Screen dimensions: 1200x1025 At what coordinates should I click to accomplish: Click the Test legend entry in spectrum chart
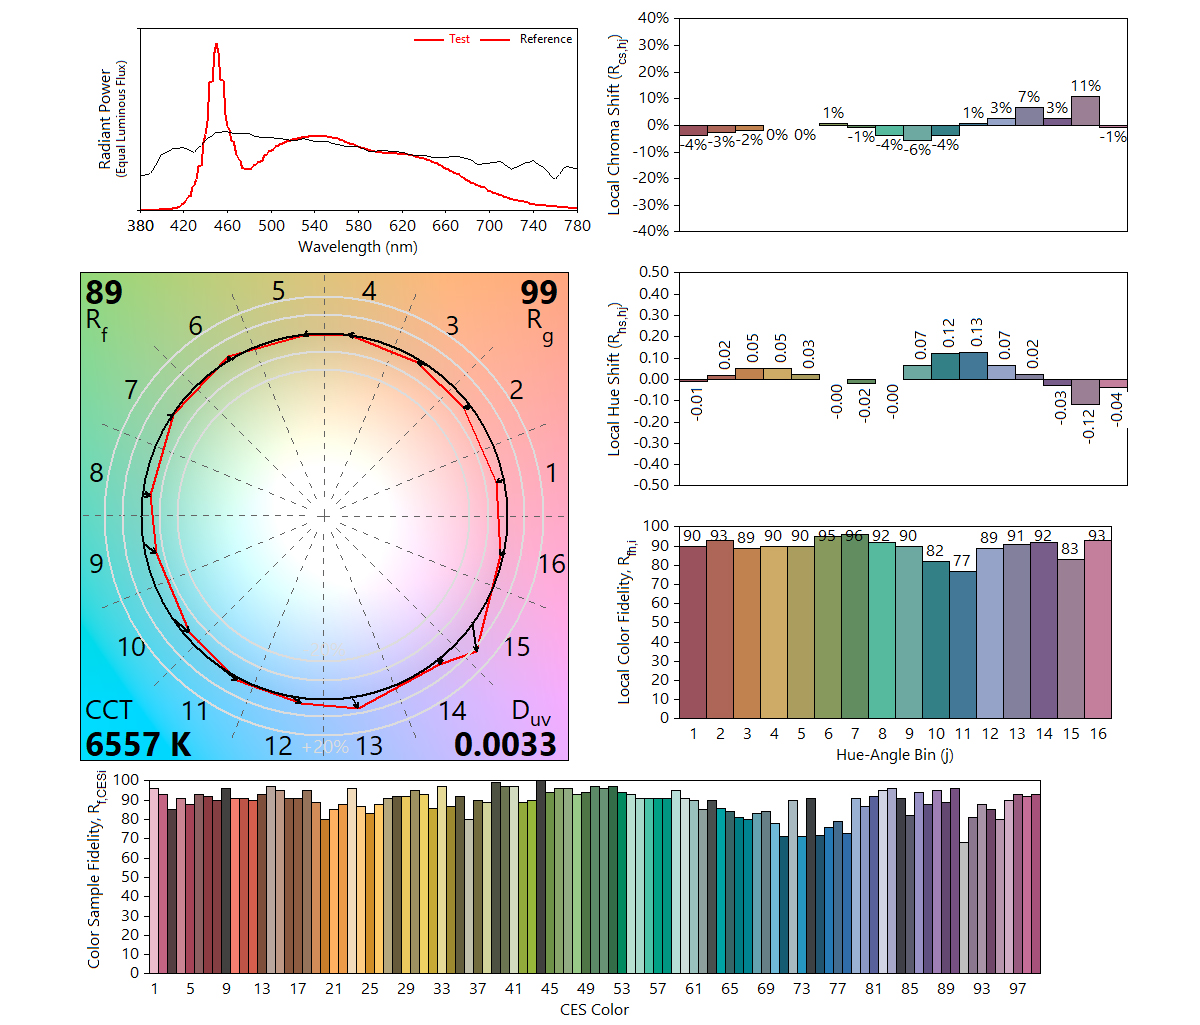[x=458, y=39]
